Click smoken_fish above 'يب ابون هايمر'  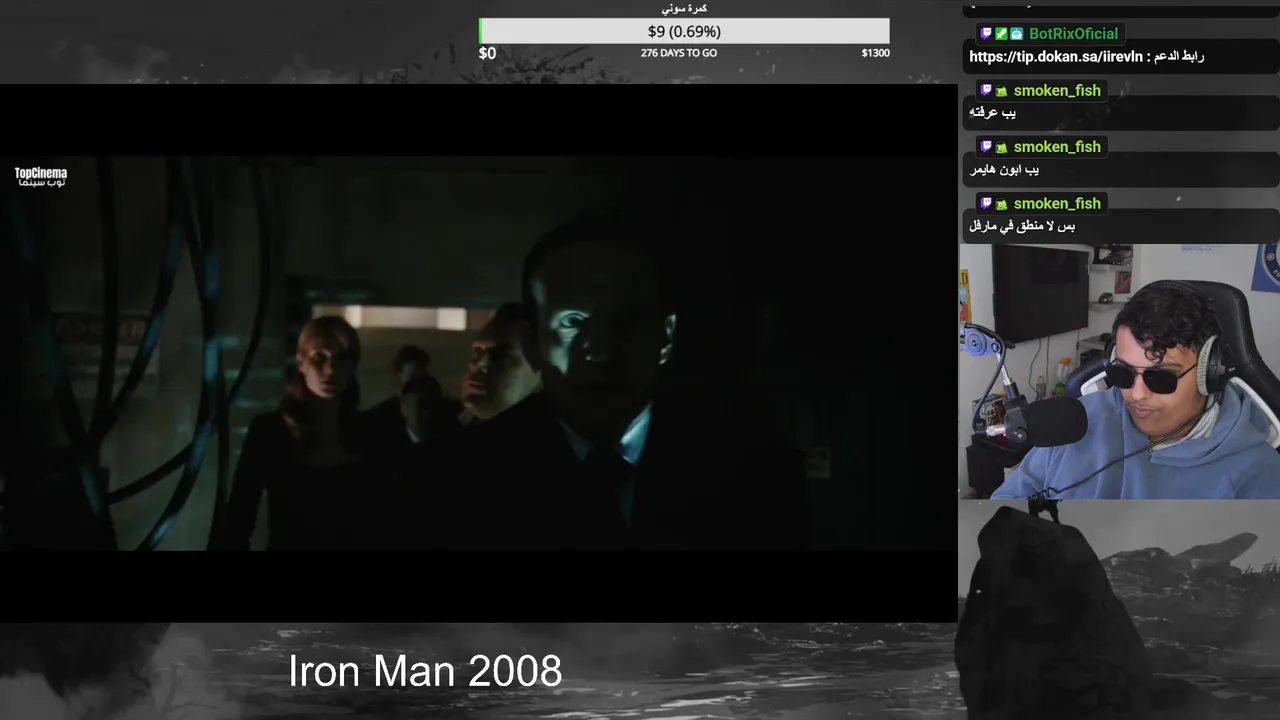tap(1057, 147)
